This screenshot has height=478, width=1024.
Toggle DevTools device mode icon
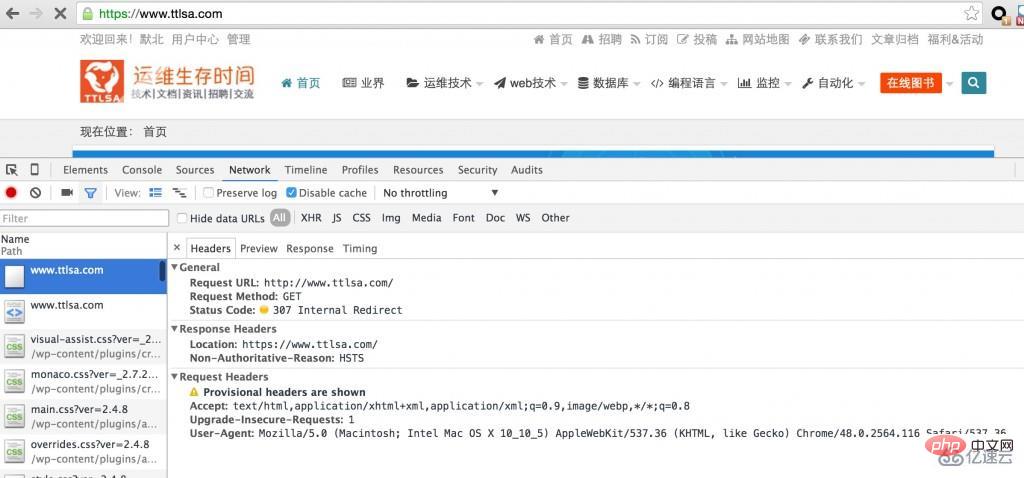35,170
